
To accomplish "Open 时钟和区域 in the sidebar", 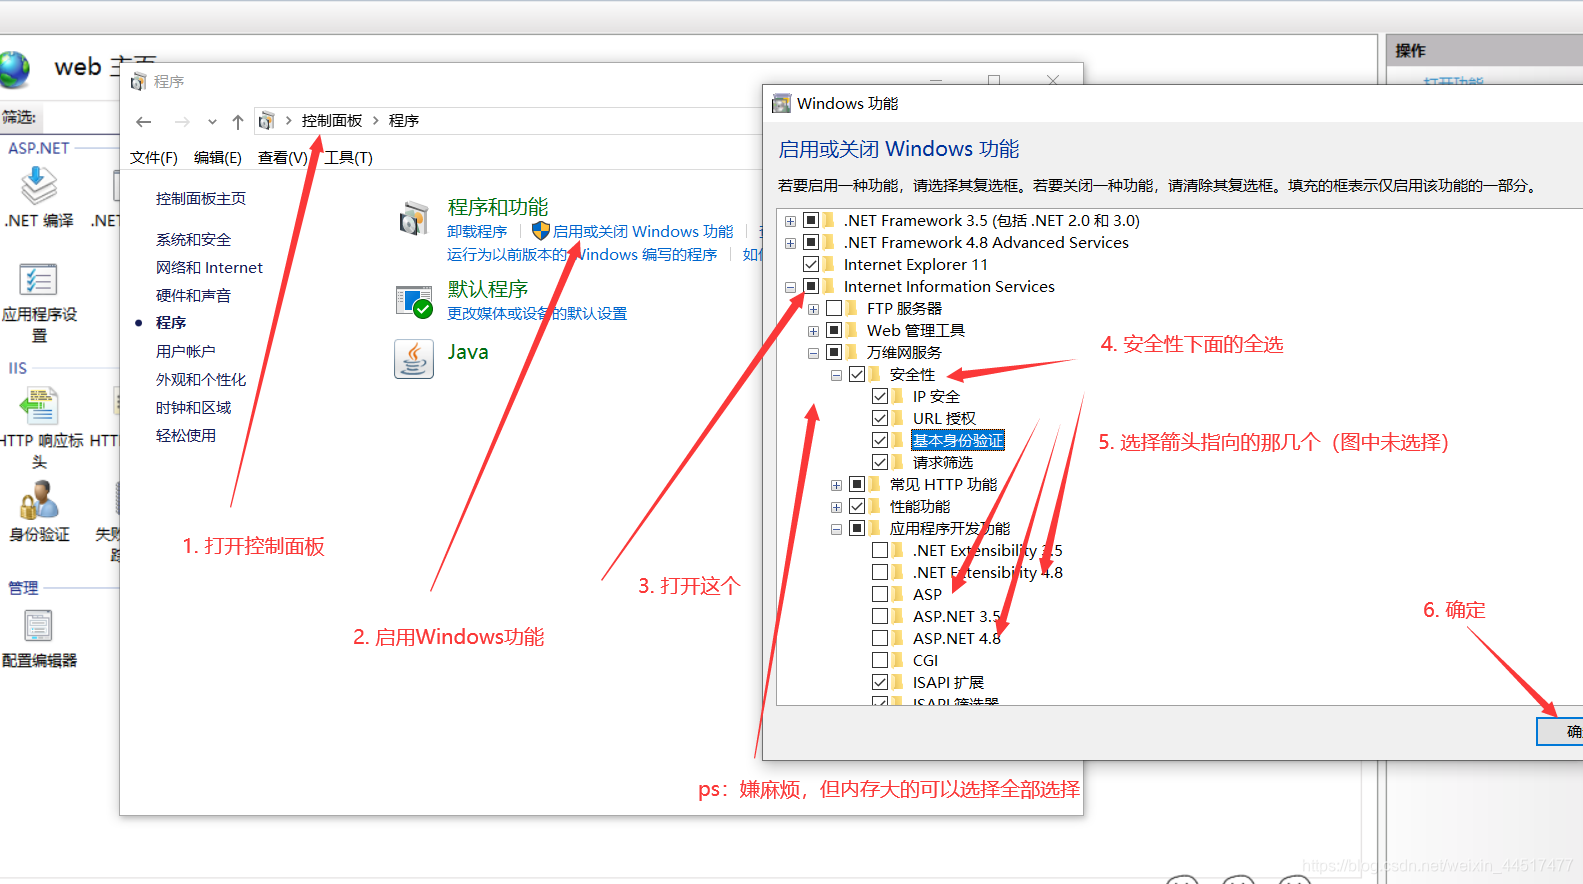I will [193, 408].
